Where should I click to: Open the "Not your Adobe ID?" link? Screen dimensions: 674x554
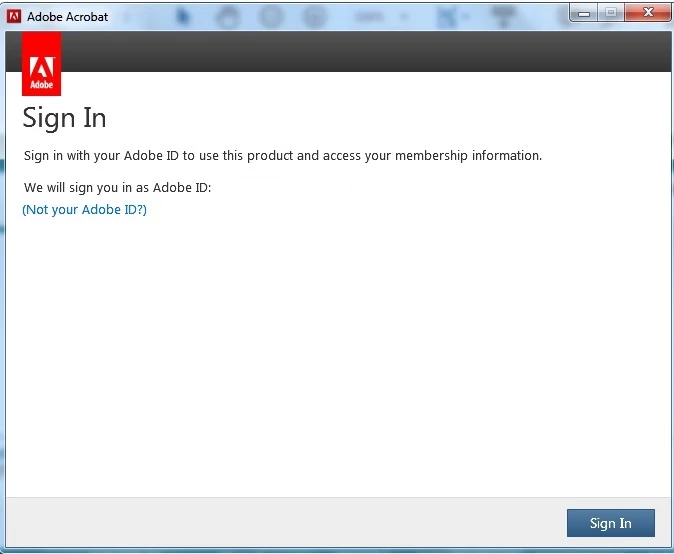tap(84, 210)
